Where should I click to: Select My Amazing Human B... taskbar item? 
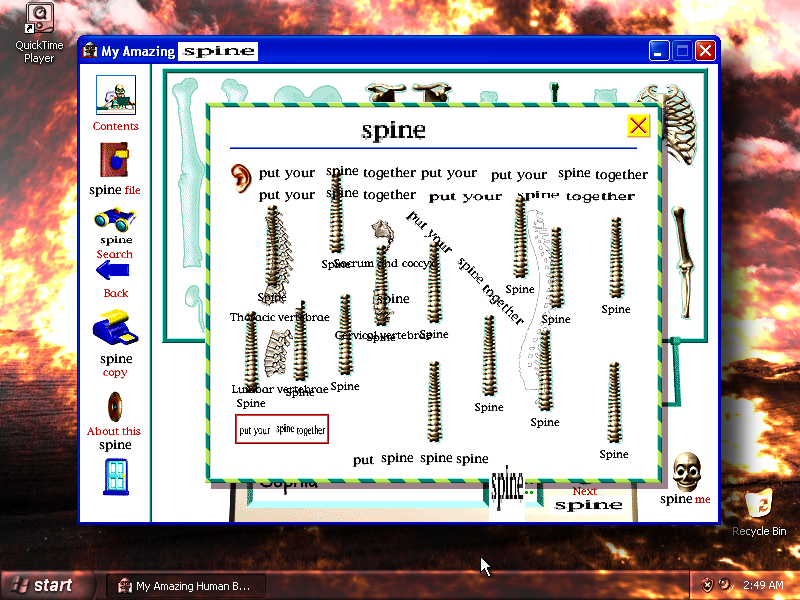(186, 586)
